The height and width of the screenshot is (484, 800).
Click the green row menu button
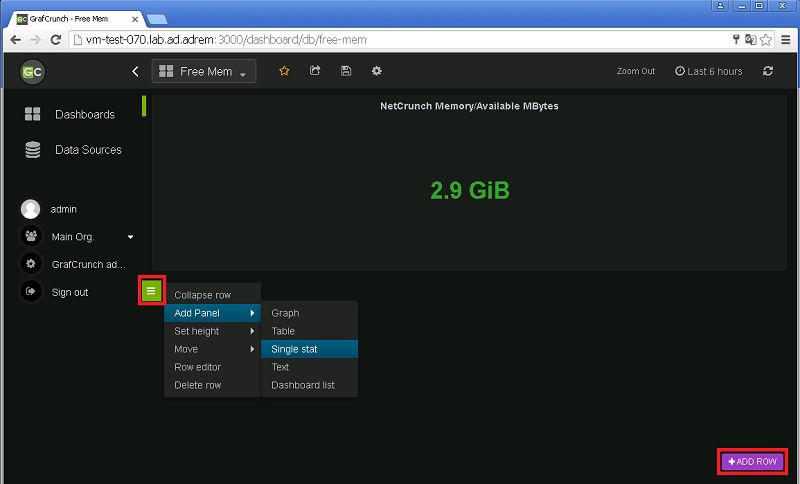[151, 291]
